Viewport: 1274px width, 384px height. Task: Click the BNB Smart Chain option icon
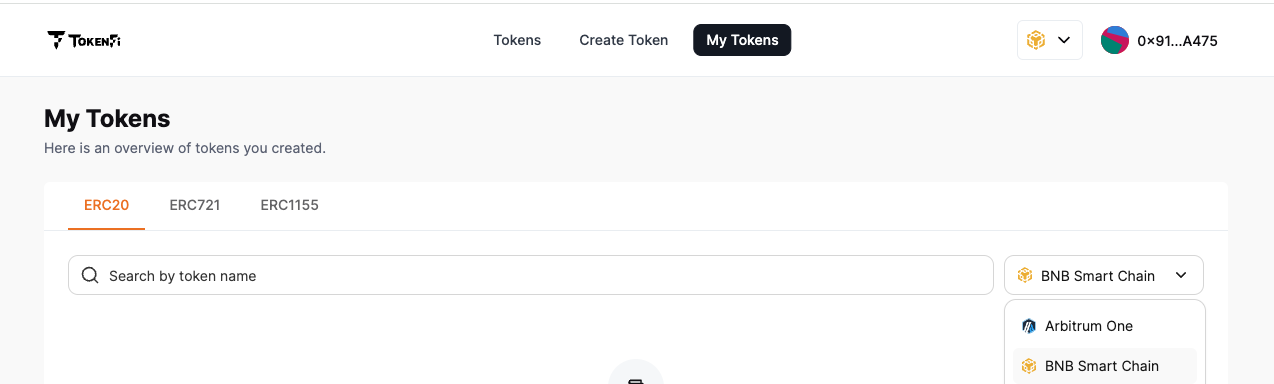pyautogui.click(x=1029, y=366)
